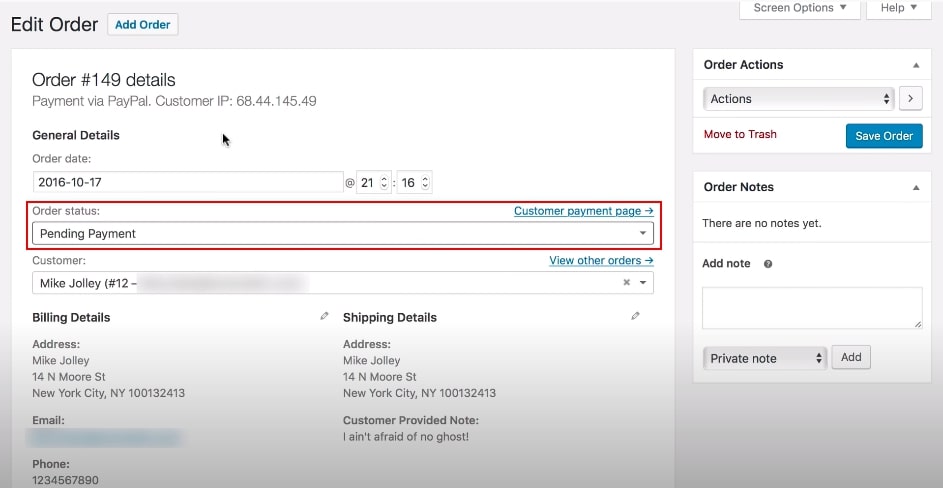
Task: Click phone number 1234567890
Action: (65, 481)
